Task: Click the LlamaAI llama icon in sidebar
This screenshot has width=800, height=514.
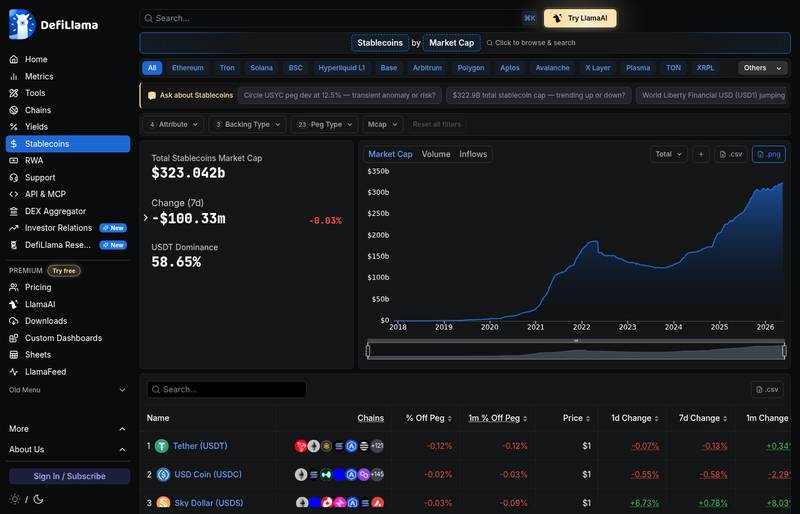Action: click(14, 304)
